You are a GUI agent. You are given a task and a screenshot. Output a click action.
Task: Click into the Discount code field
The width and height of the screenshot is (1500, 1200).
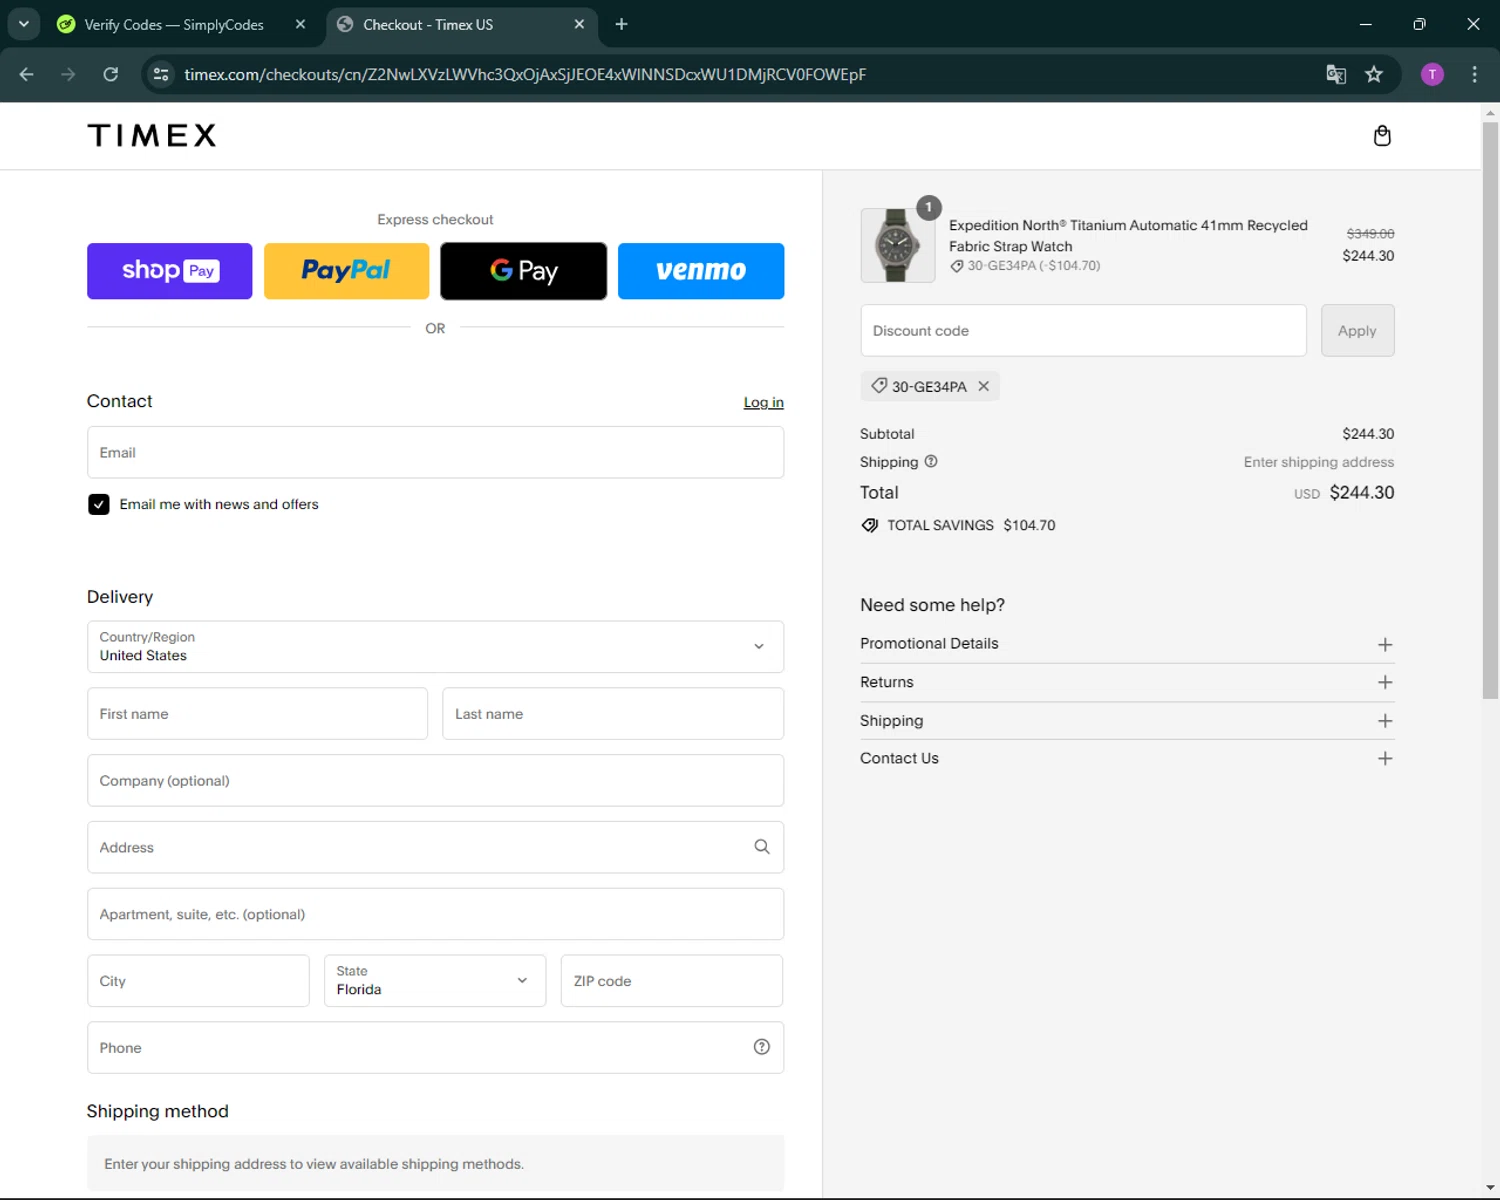coord(1083,331)
